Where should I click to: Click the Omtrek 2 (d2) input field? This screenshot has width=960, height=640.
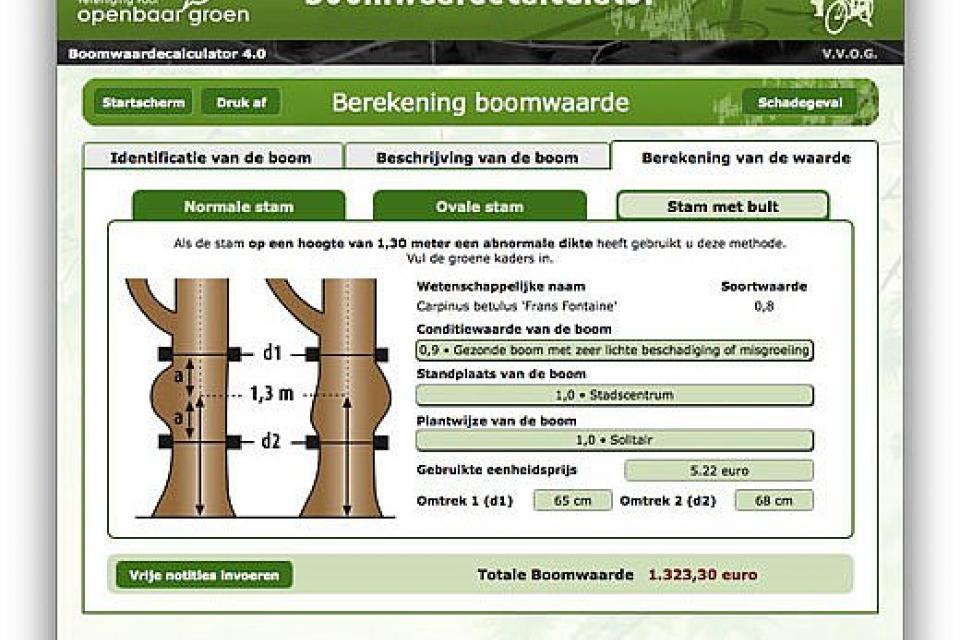pos(774,499)
